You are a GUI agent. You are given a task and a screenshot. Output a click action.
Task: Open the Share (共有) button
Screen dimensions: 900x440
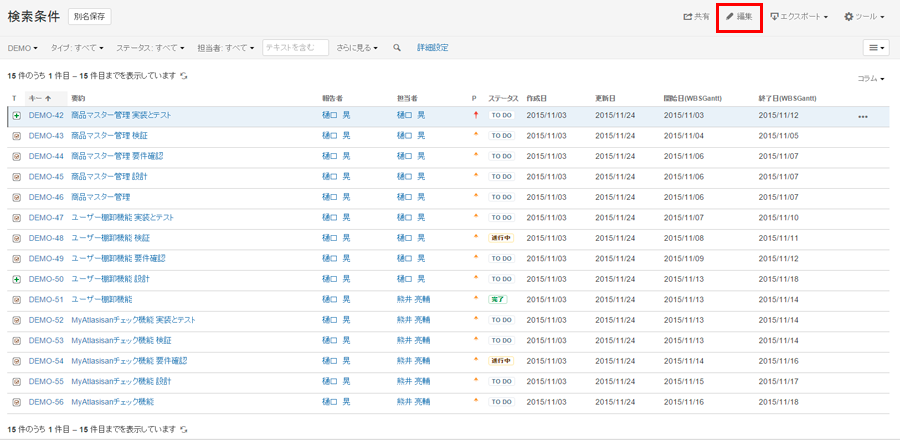(x=696, y=17)
